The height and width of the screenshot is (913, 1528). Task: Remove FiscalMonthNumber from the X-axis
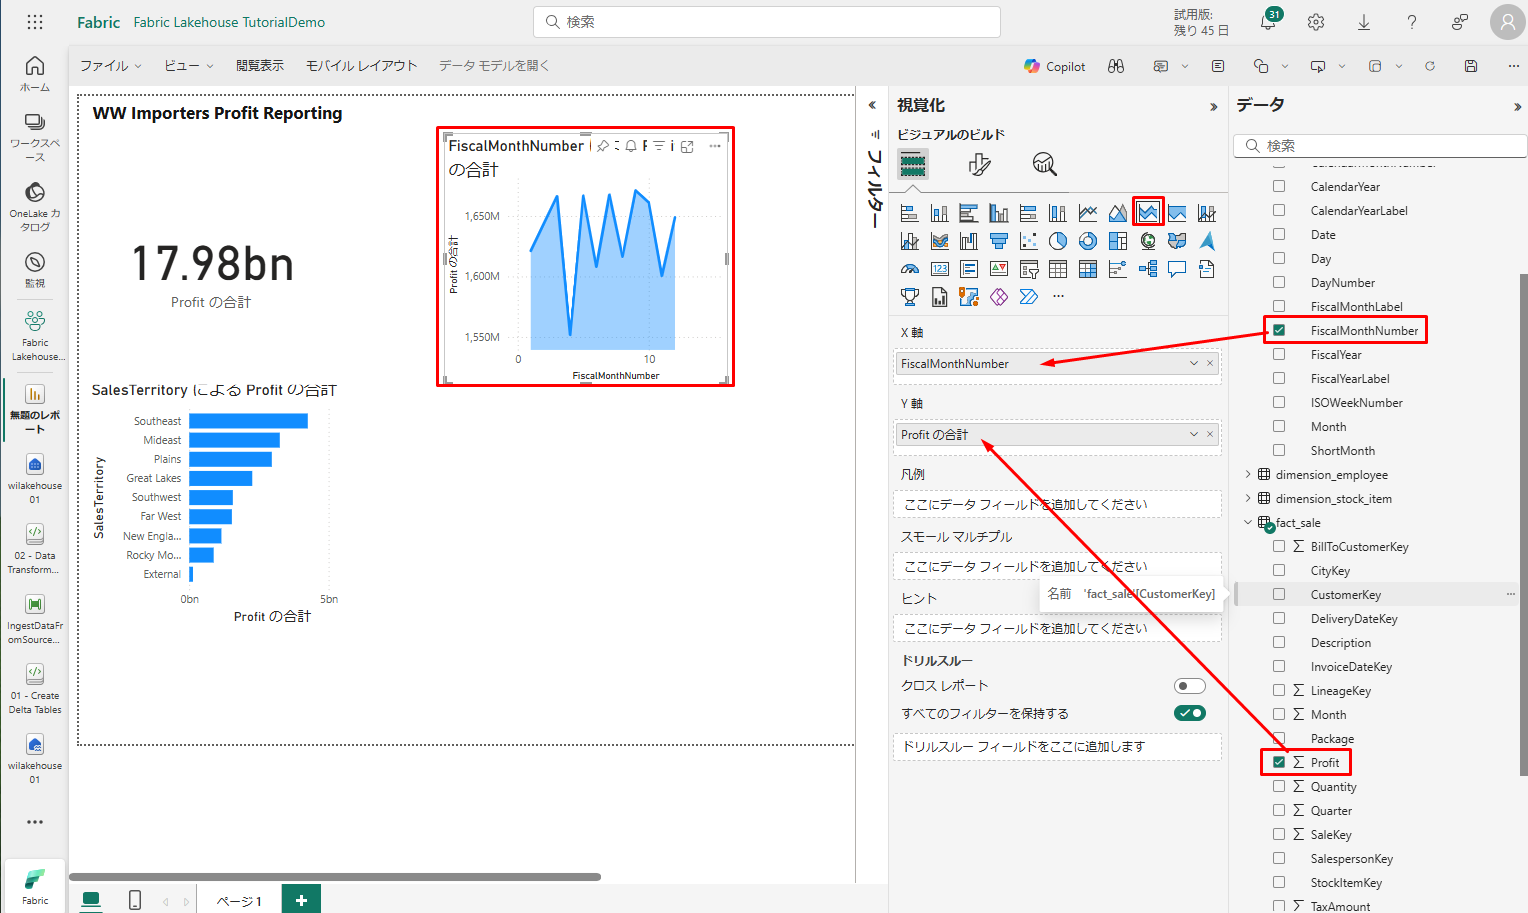(x=1210, y=364)
